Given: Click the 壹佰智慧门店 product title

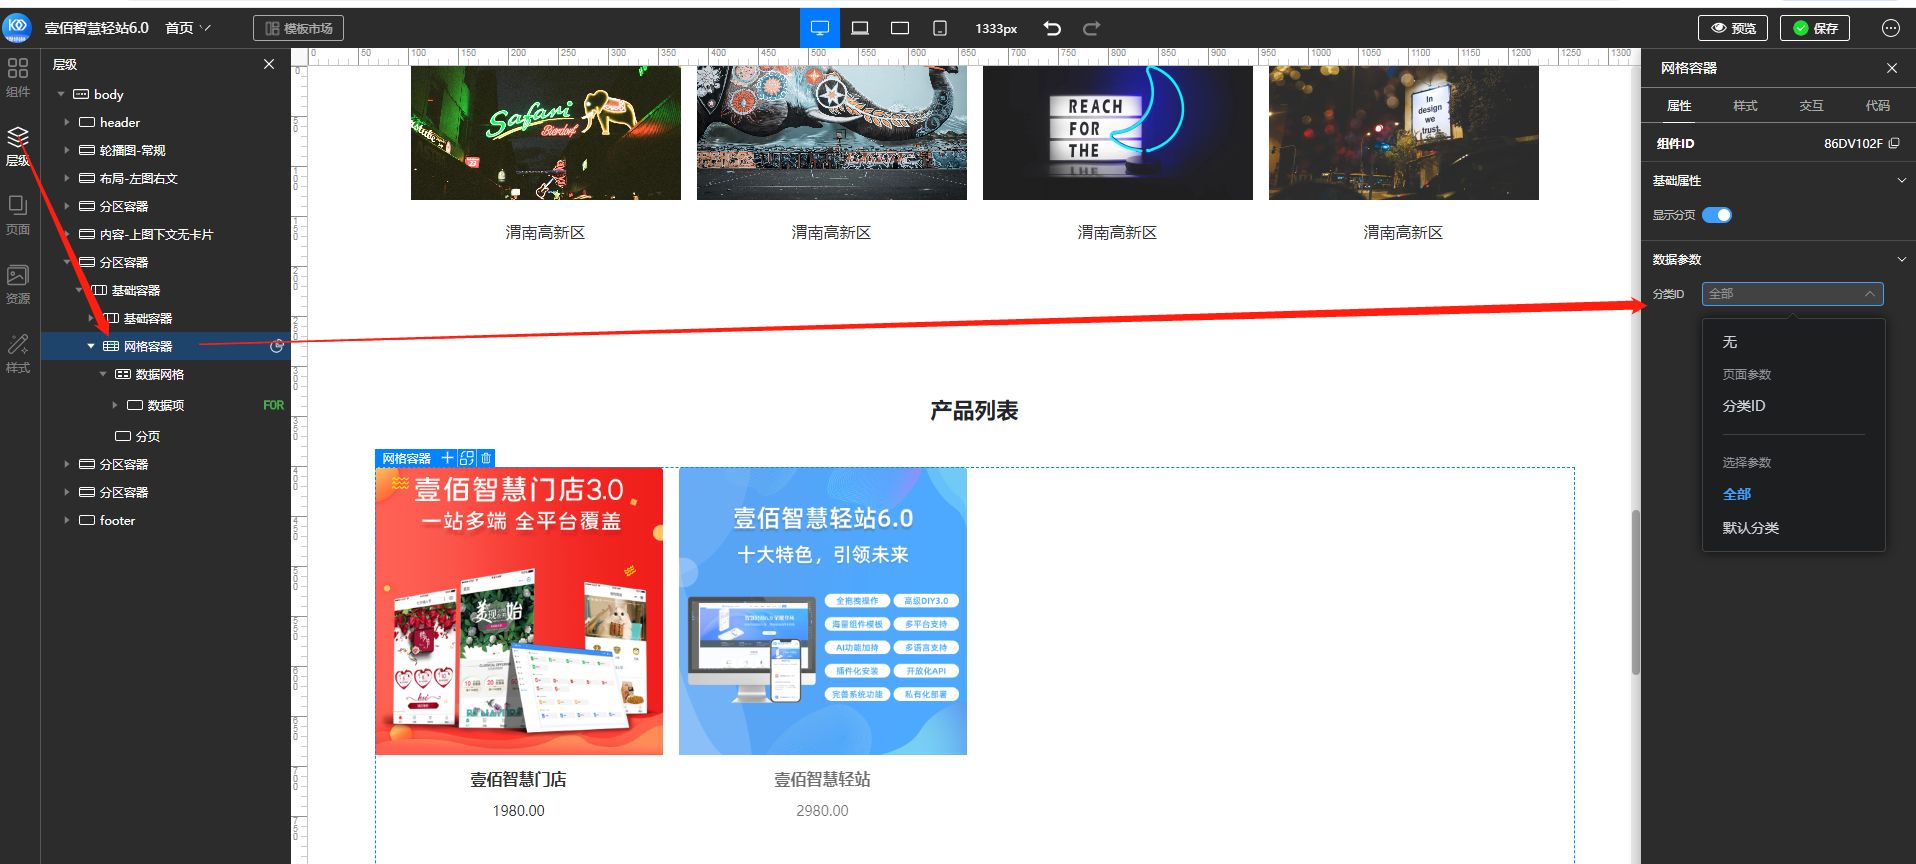Looking at the screenshot, I should pyautogui.click(x=519, y=779).
